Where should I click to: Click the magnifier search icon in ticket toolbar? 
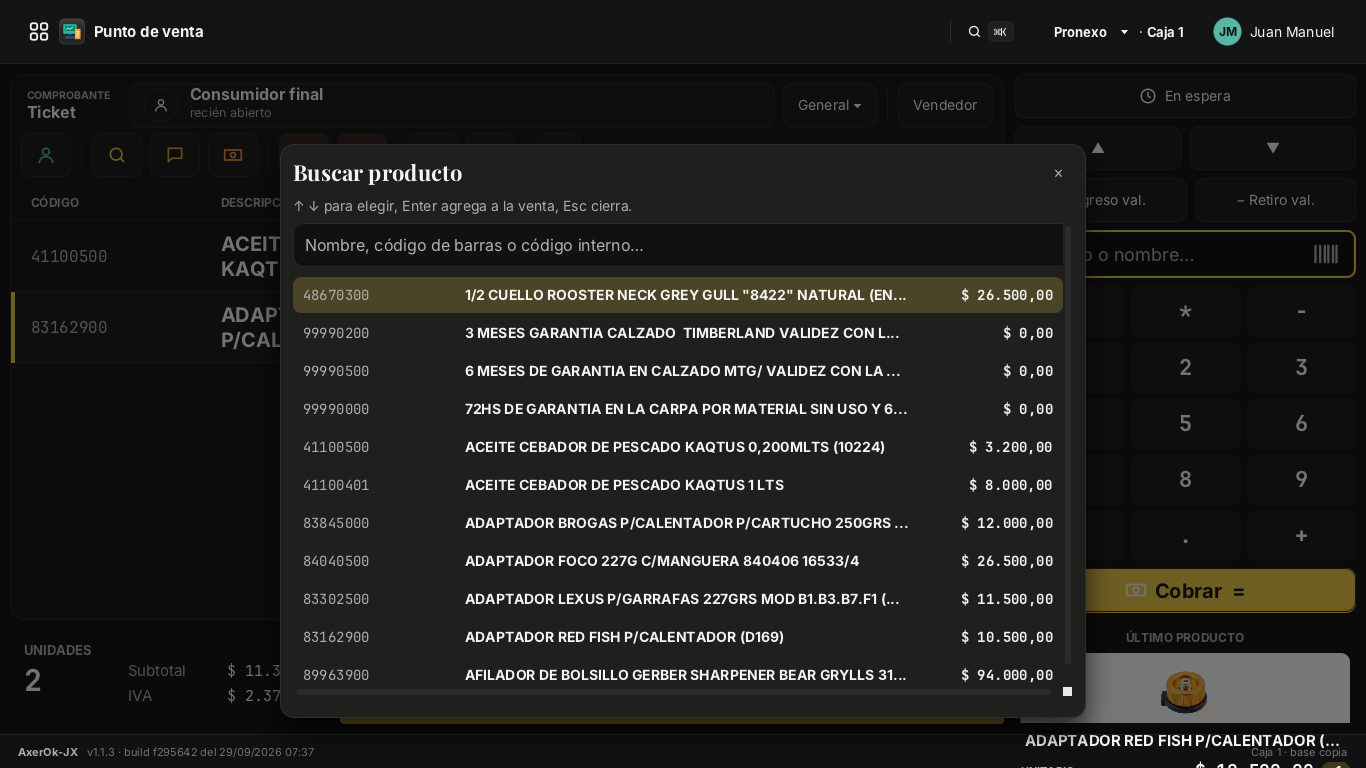point(117,155)
